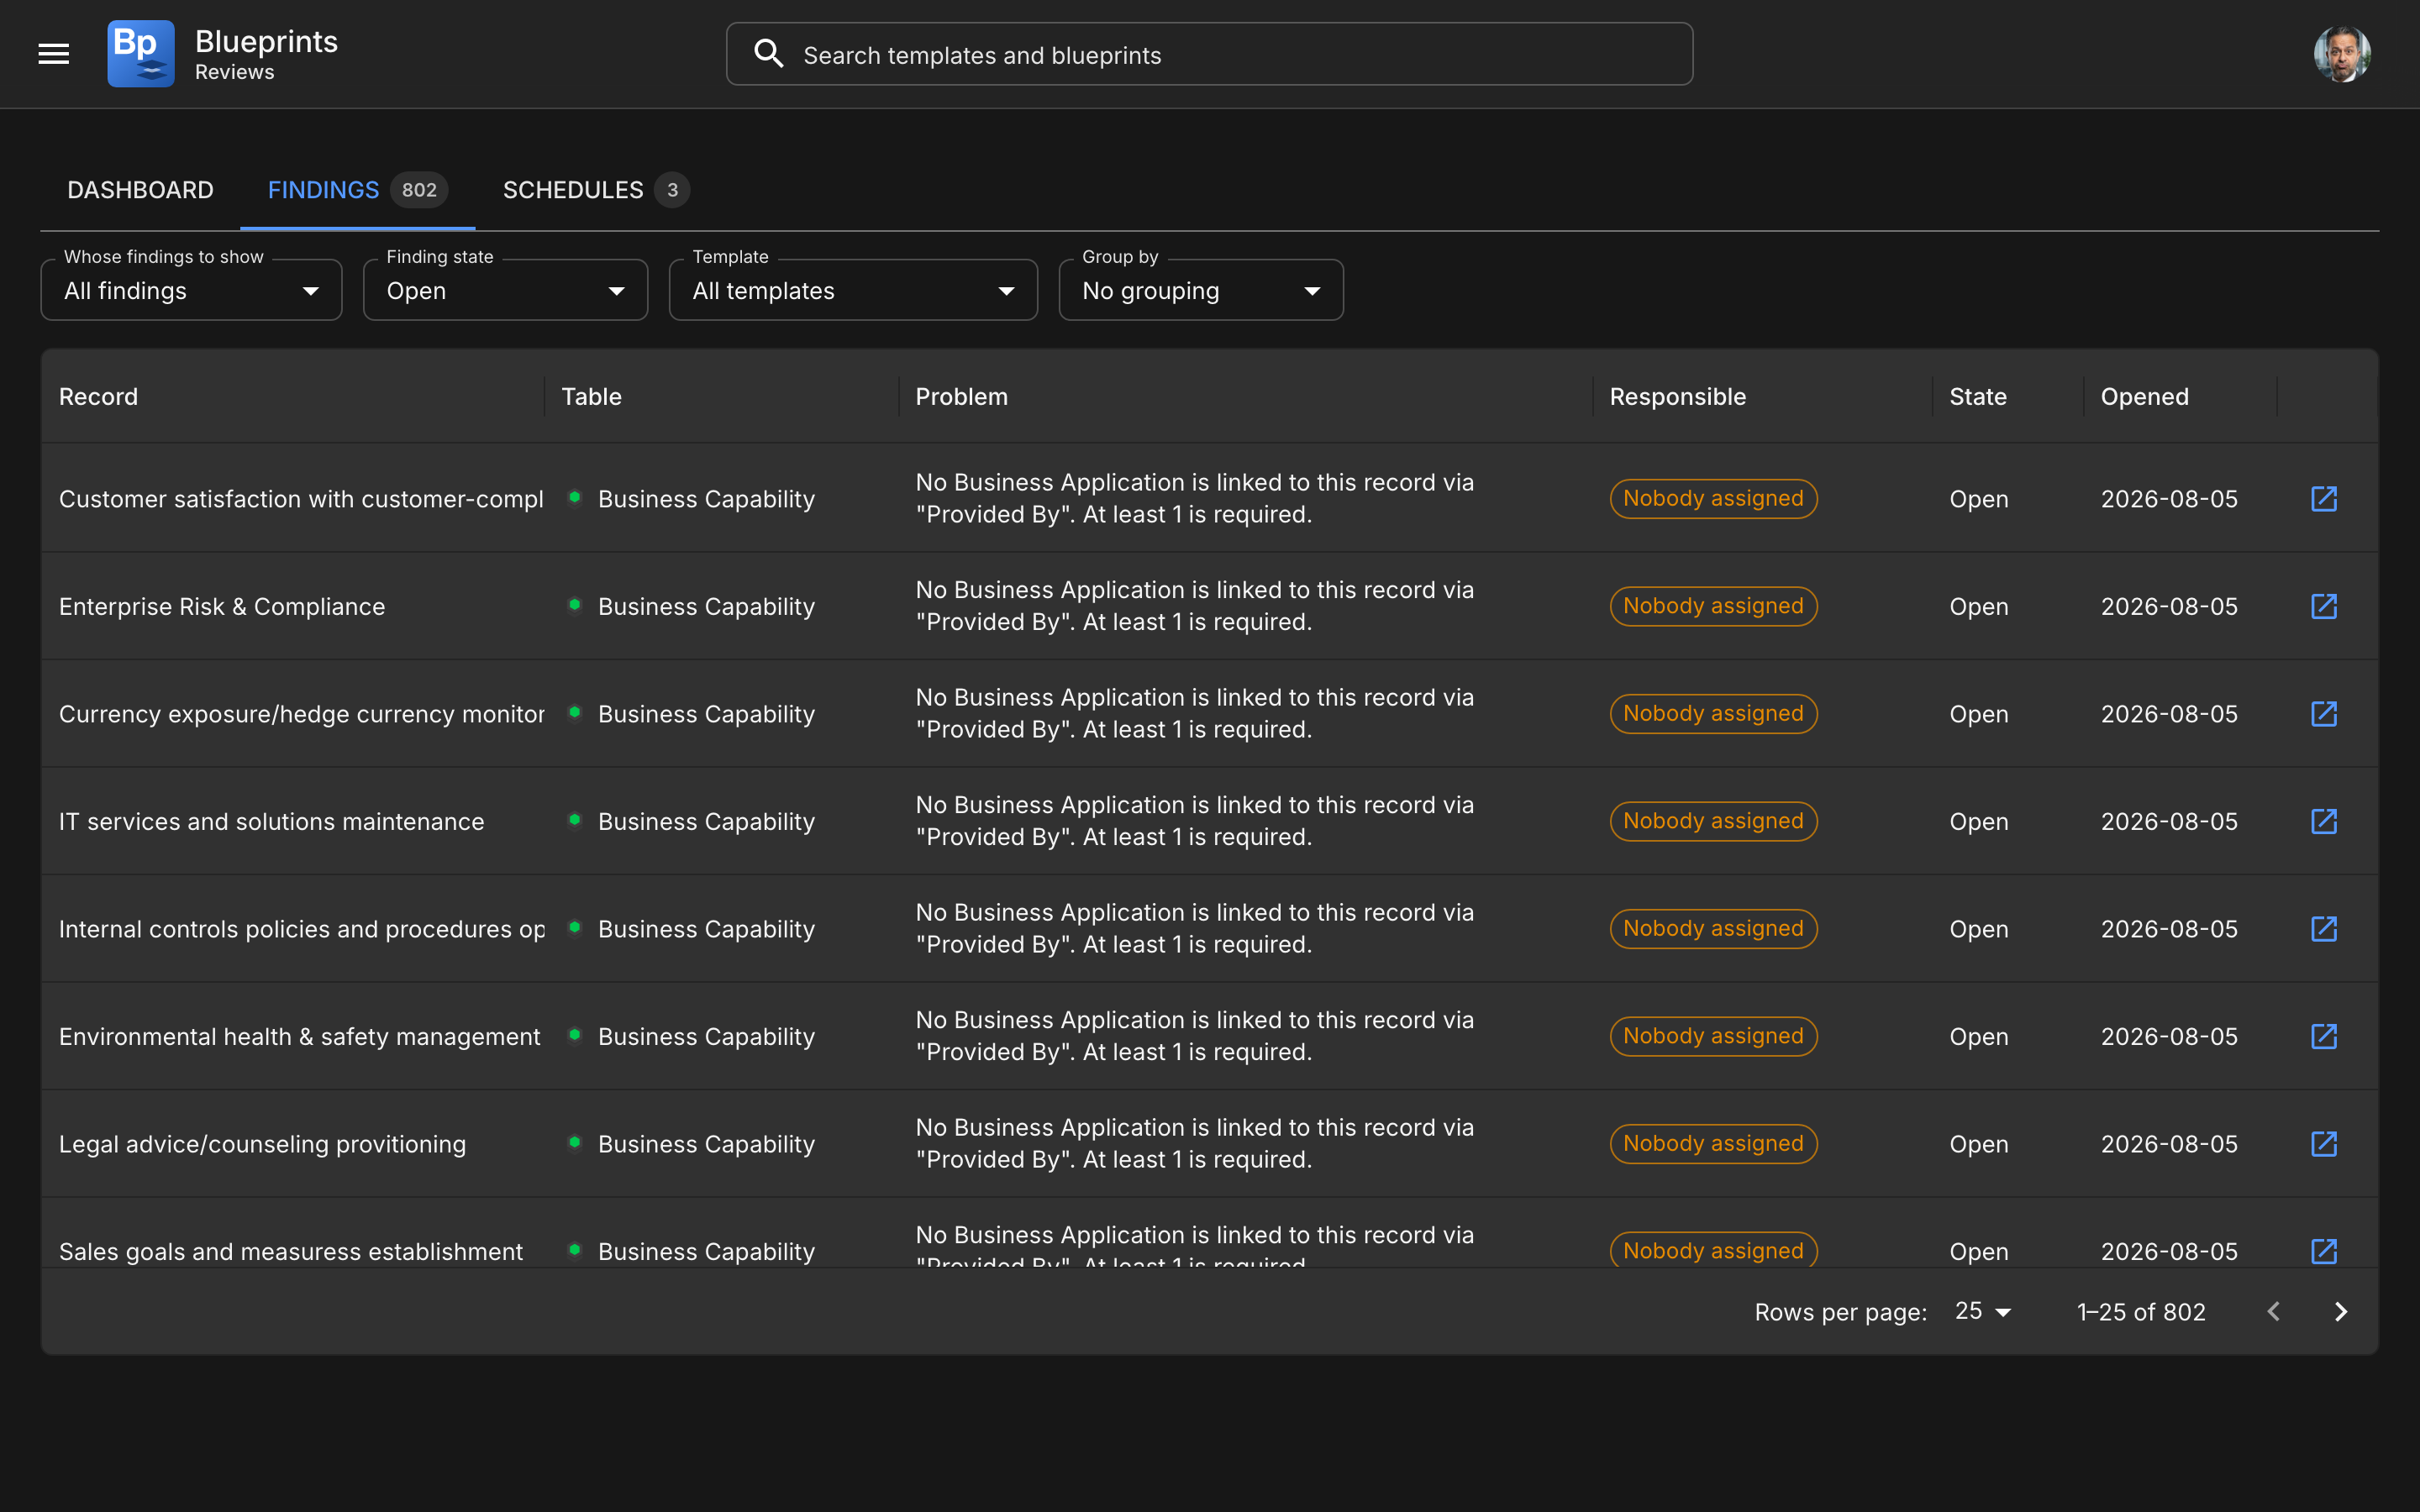Open Internal controls finding external link icon
Screen dimensions: 2420x1512
click(2324, 928)
